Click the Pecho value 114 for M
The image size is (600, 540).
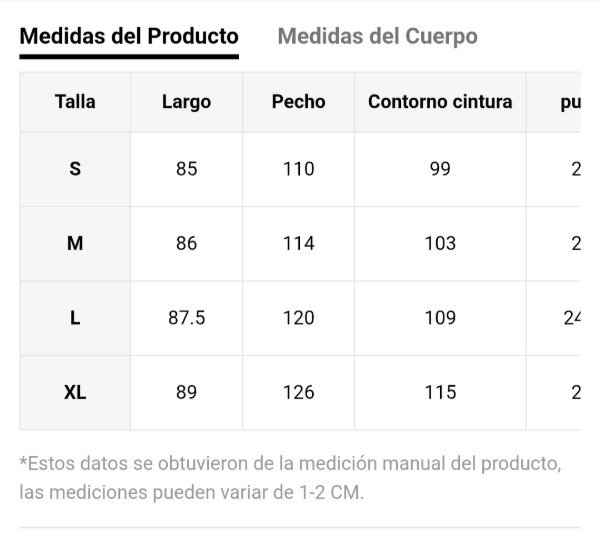tap(298, 243)
